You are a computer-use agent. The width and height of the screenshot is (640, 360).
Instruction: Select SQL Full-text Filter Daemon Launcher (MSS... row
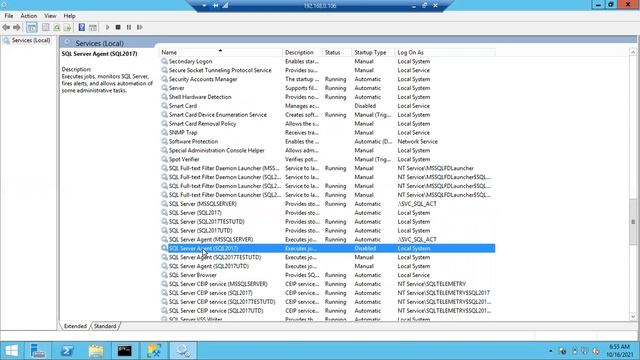click(327, 168)
